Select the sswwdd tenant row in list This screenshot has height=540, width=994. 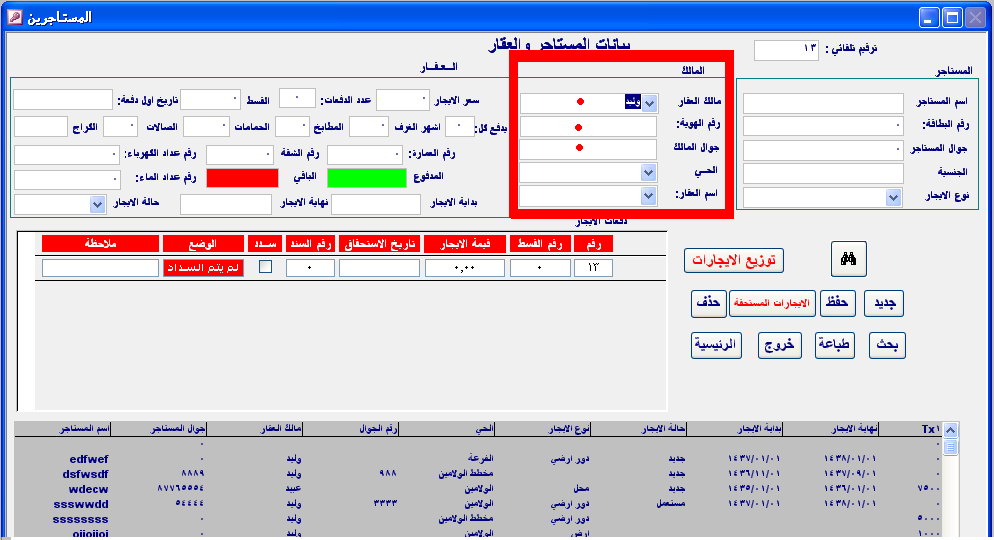pyautogui.click(x=477, y=504)
